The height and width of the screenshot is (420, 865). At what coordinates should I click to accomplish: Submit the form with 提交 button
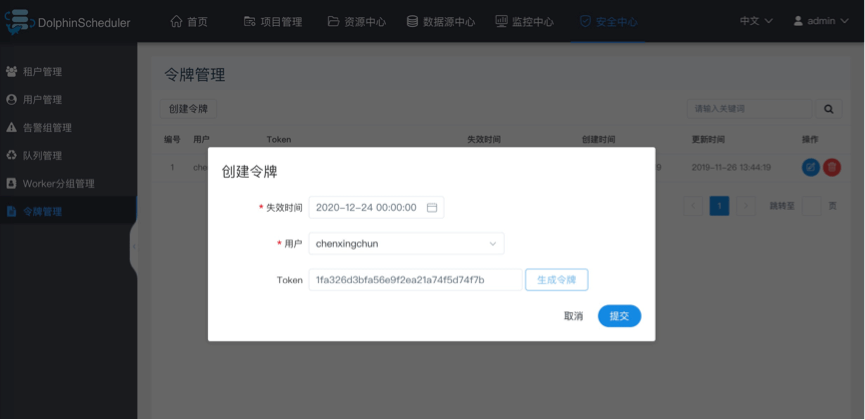click(619, 316)
